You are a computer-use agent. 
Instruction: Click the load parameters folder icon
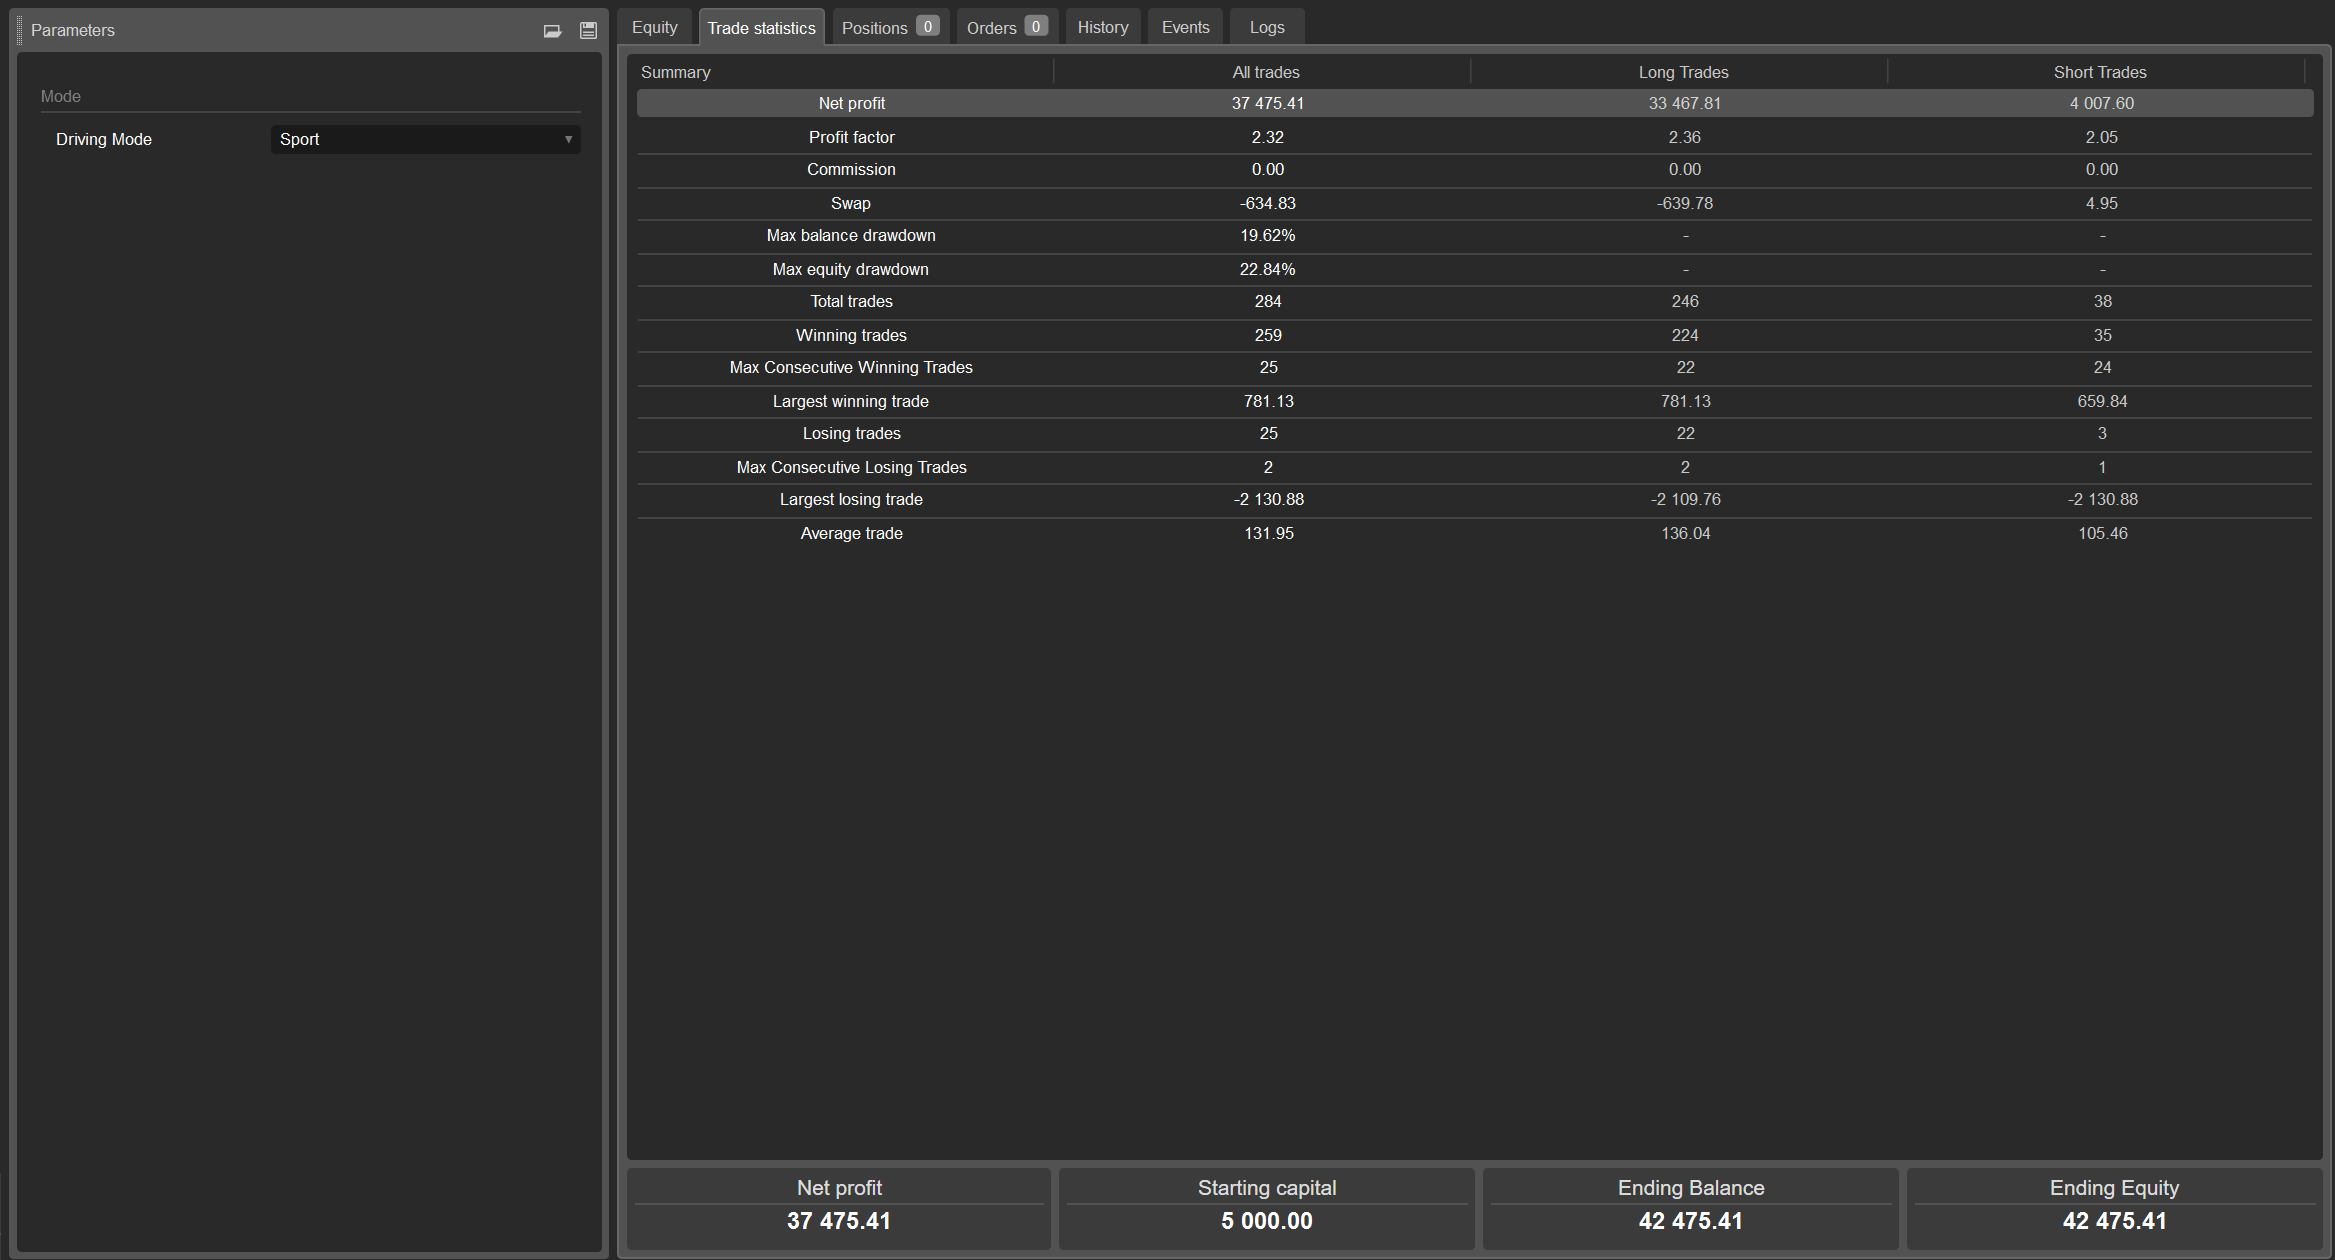point(552,31)
